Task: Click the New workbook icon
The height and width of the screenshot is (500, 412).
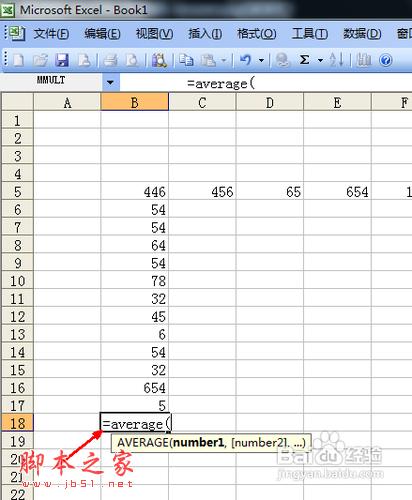Action: click(18, 60)
